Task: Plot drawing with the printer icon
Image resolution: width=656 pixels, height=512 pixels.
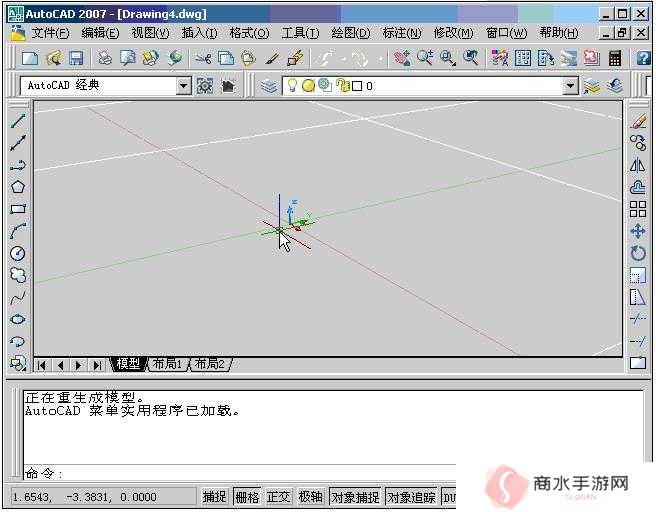Action: click(105, 58)
